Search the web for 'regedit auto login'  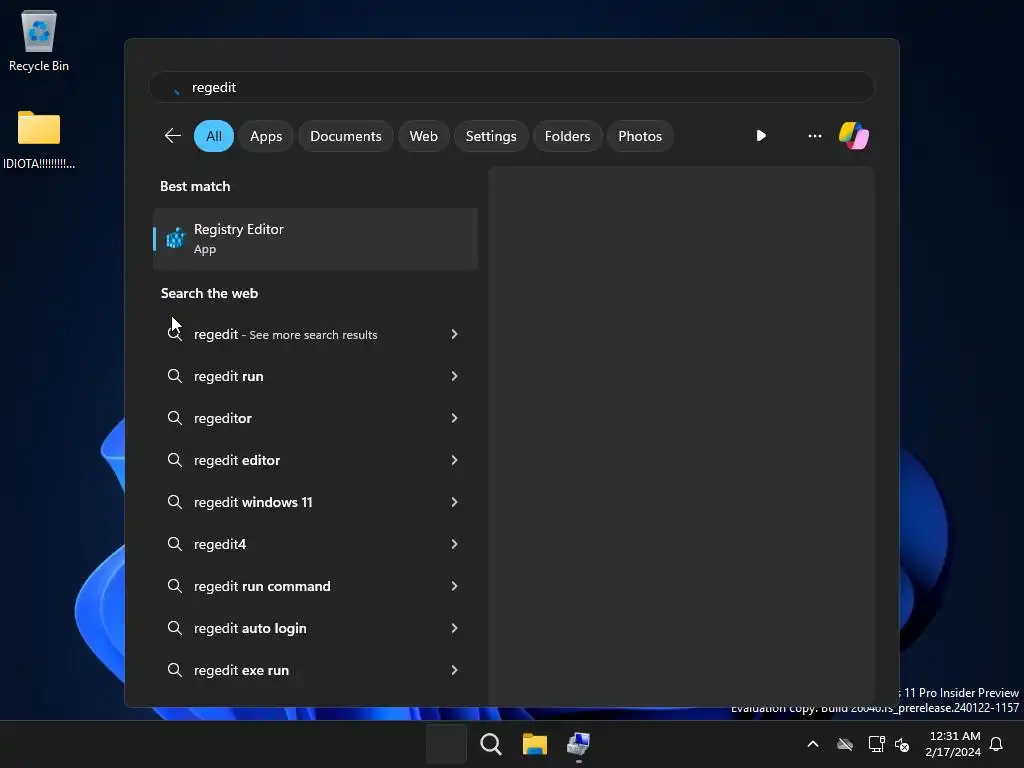tap(315, 628)
